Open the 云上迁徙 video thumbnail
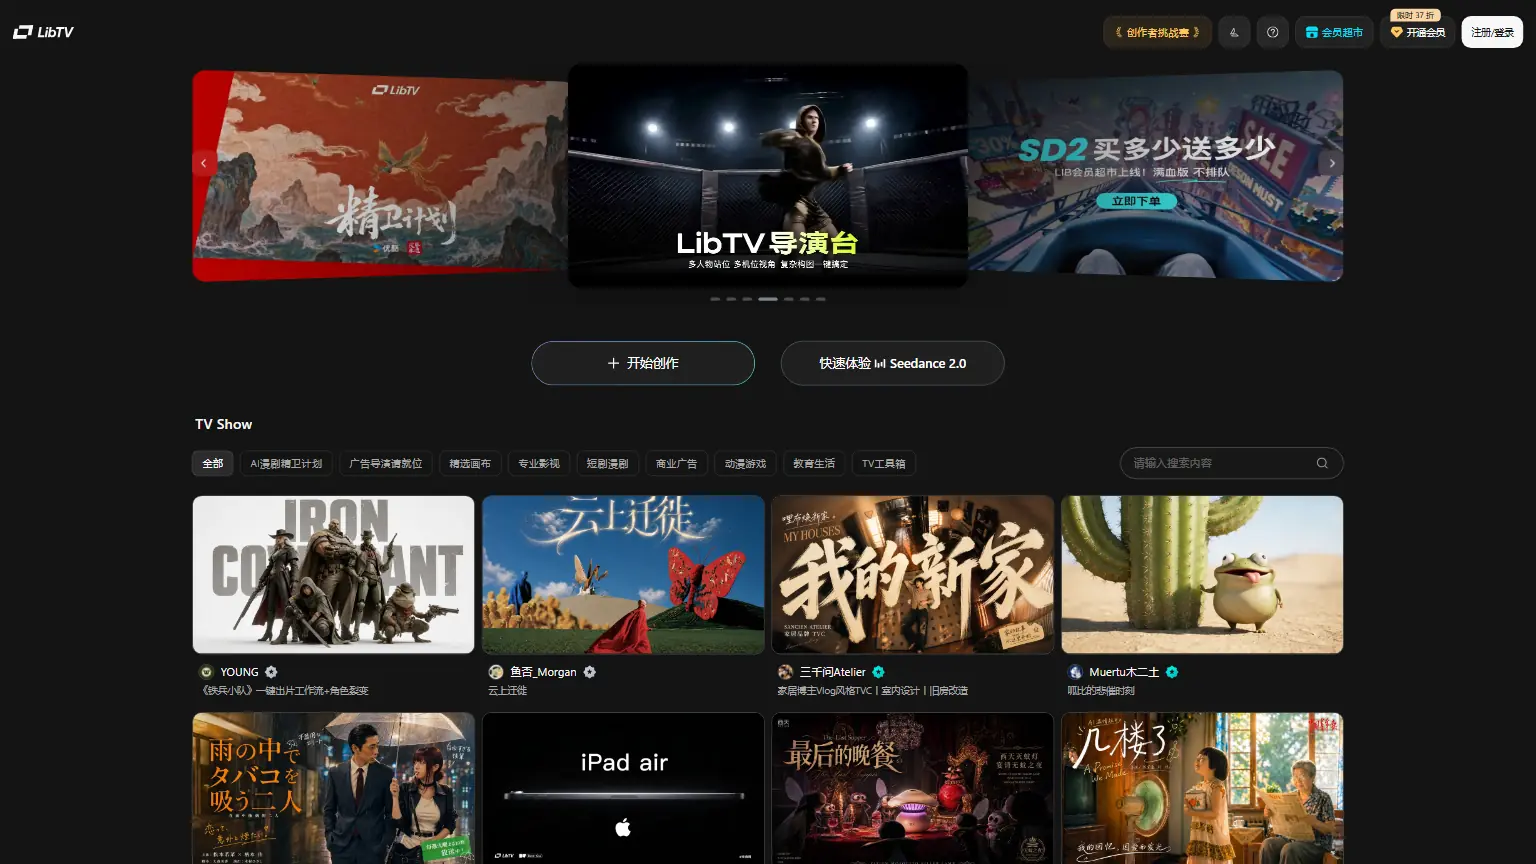1536x864 pixels. click(623, 575)
